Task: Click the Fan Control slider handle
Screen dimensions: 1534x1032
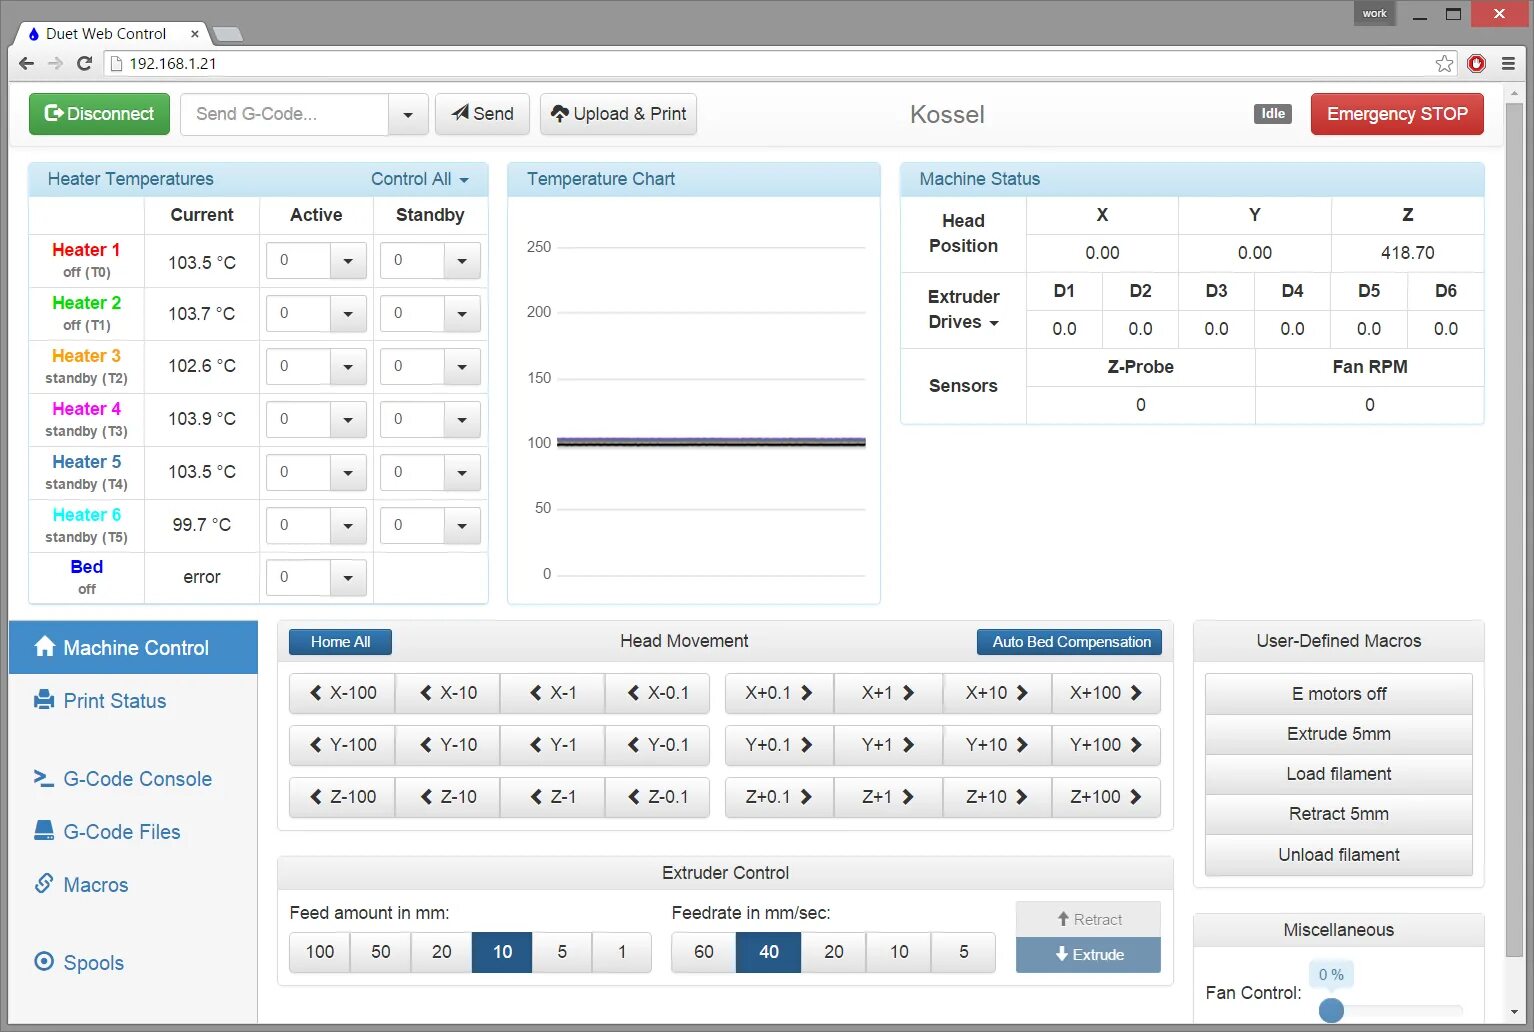Action: tap(1331, 1010)
